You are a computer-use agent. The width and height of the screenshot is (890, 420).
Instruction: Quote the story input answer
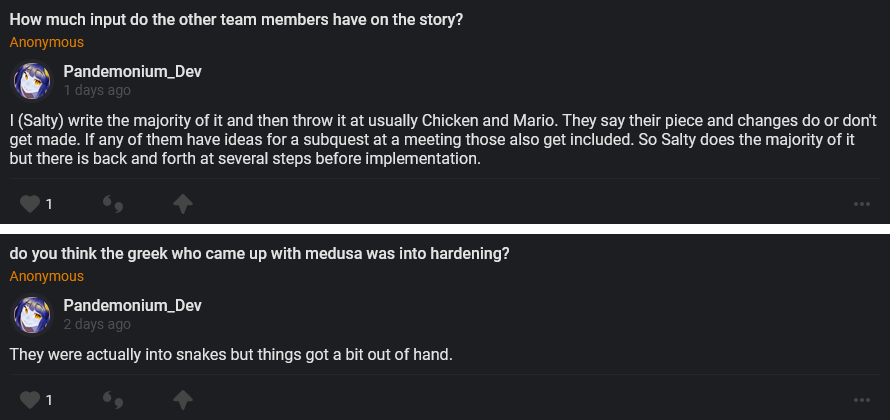click(x=113, y=204)
